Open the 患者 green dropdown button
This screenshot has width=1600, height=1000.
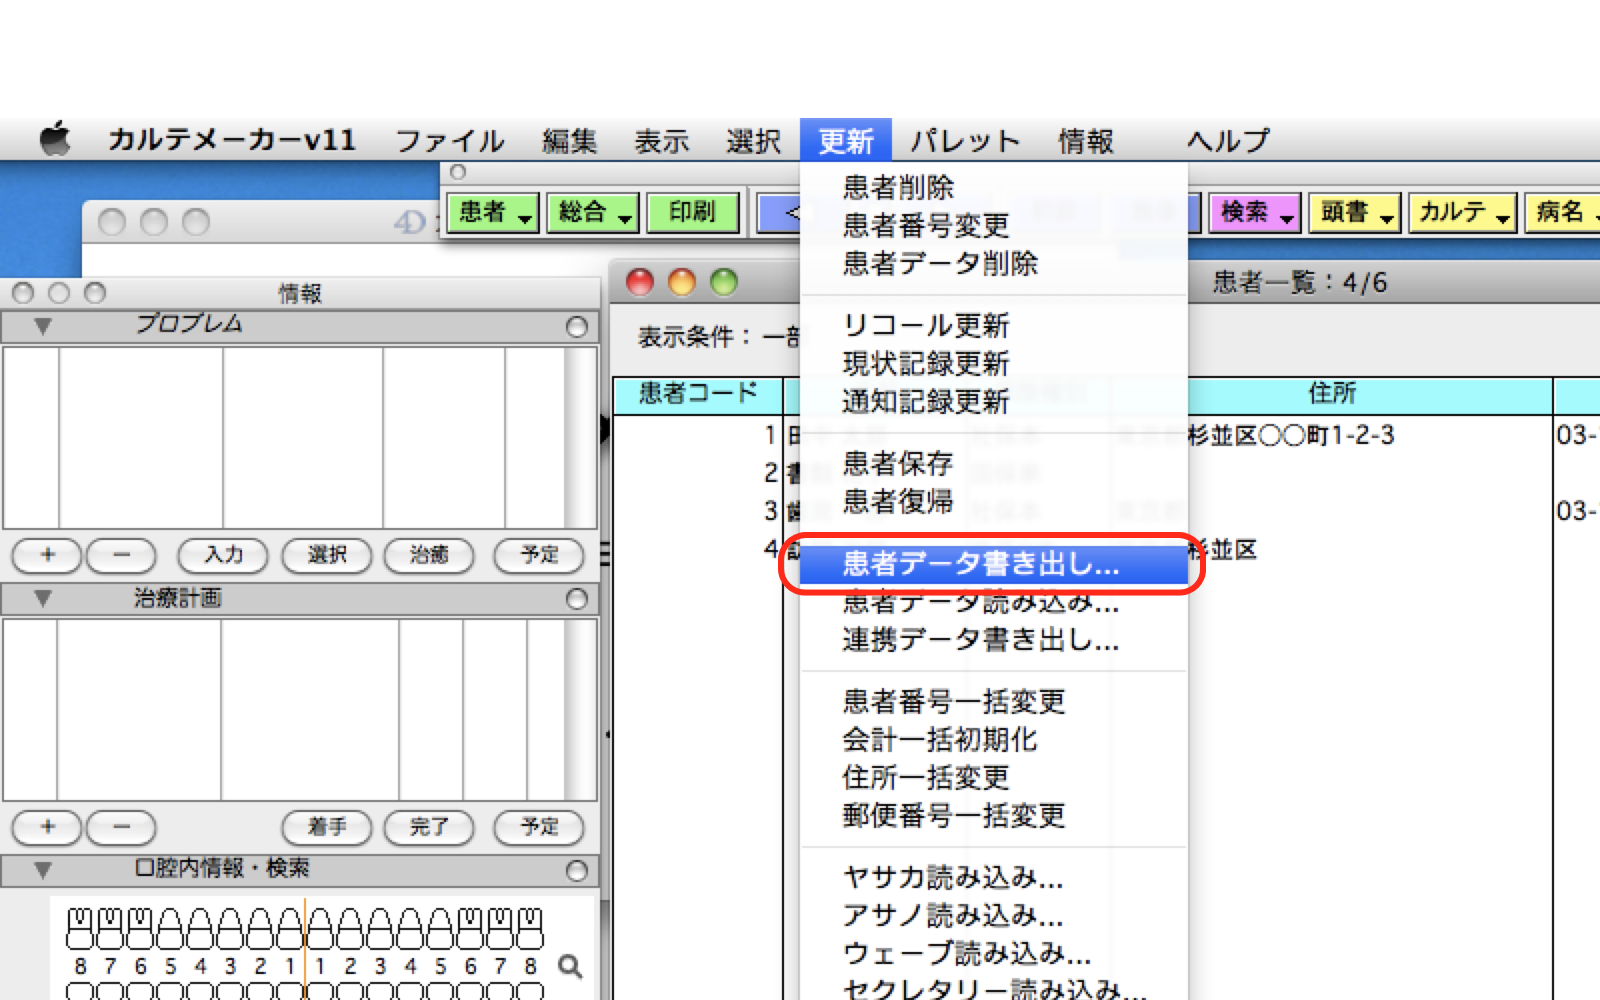pyautogui.click(x=494, y=212)
